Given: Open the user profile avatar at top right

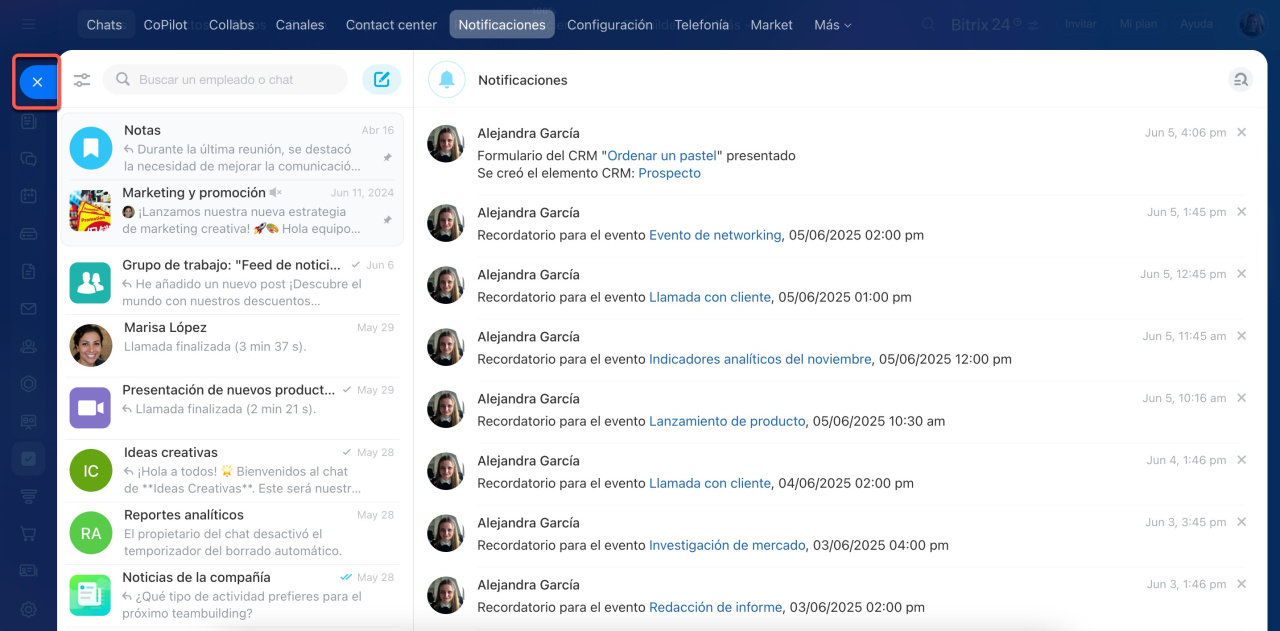Looking at the screenshot, I should pyautogui.click(x=1253, y=24).
